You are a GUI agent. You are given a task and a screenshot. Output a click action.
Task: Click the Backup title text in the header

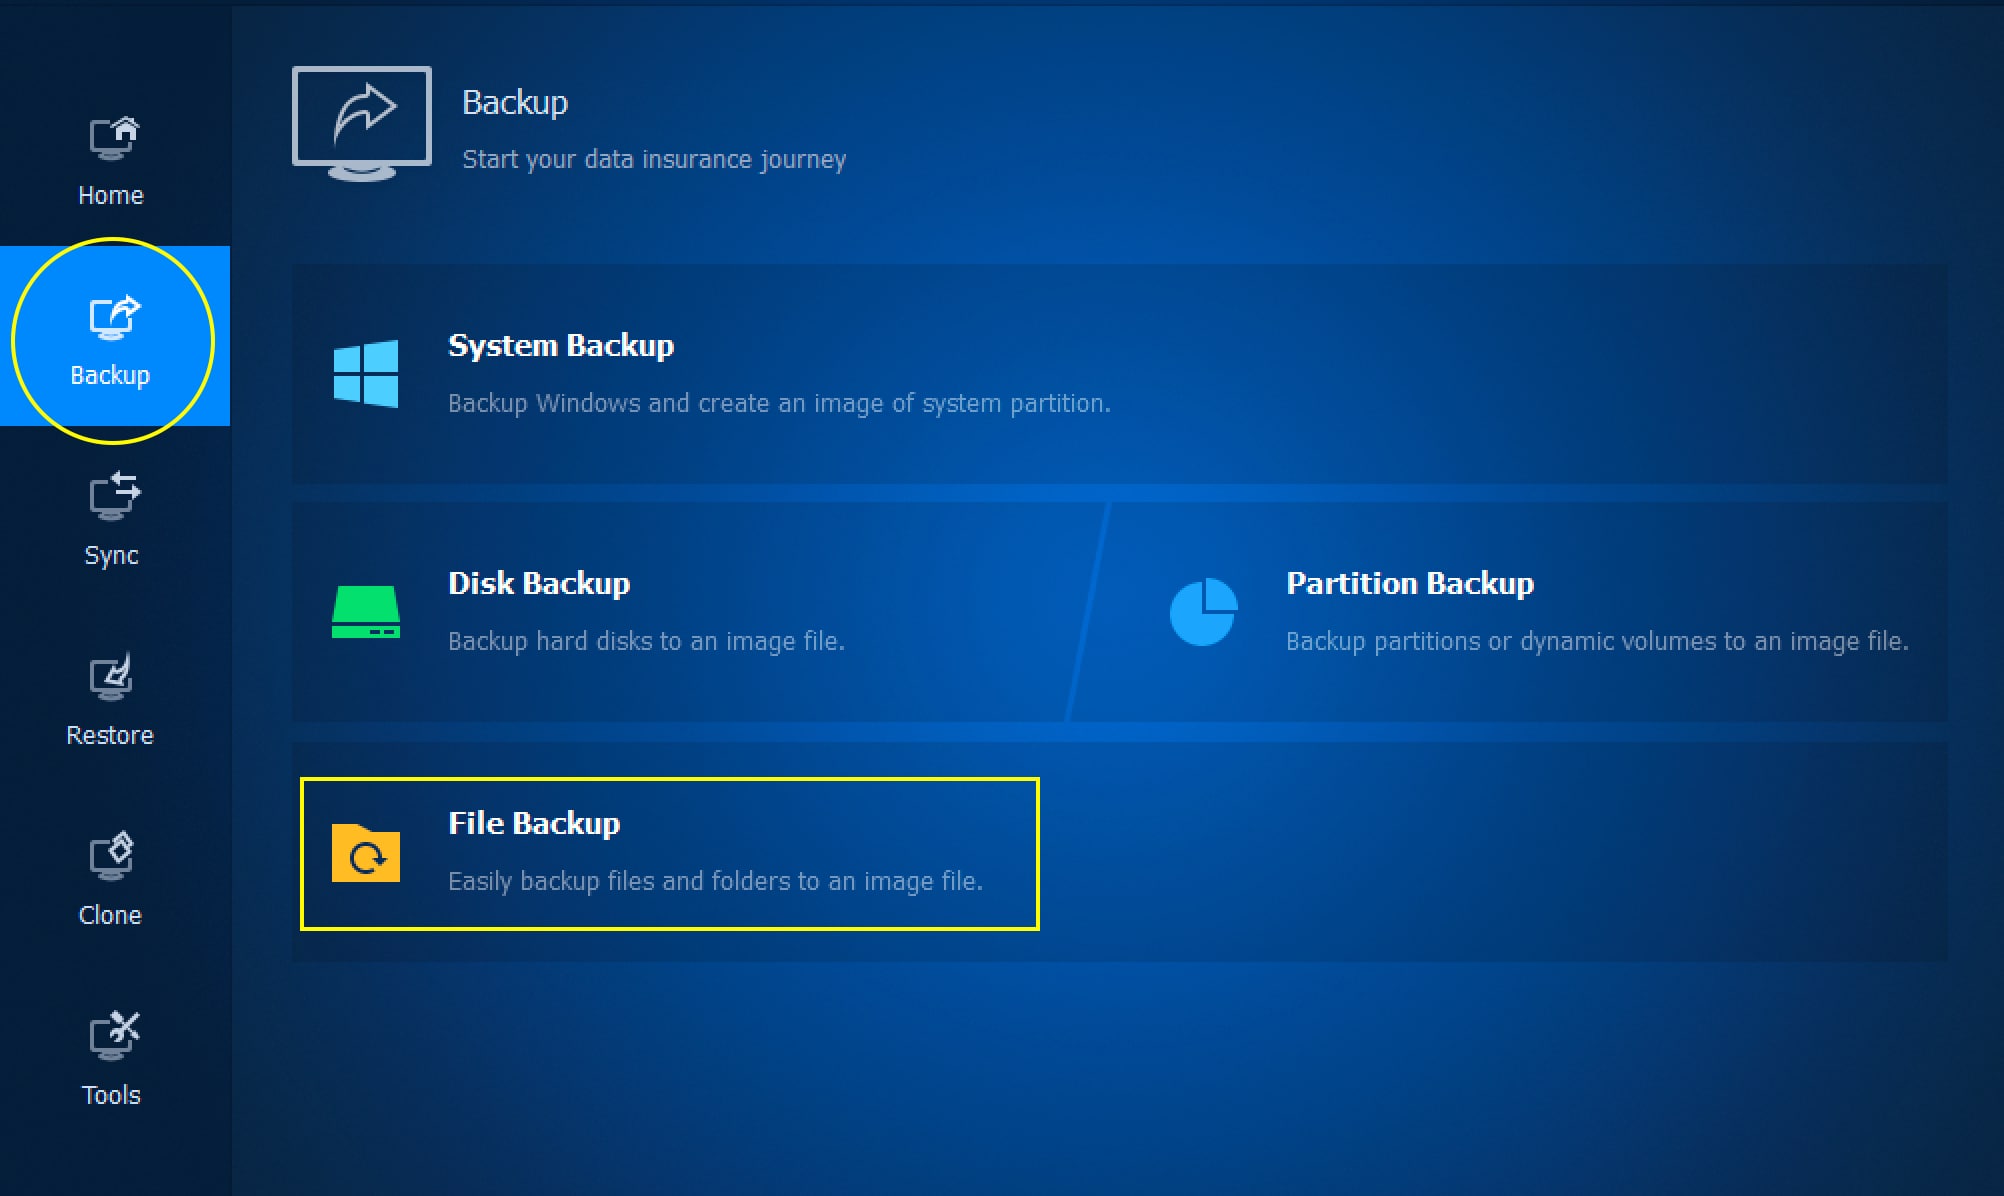[x=516, y=101]
